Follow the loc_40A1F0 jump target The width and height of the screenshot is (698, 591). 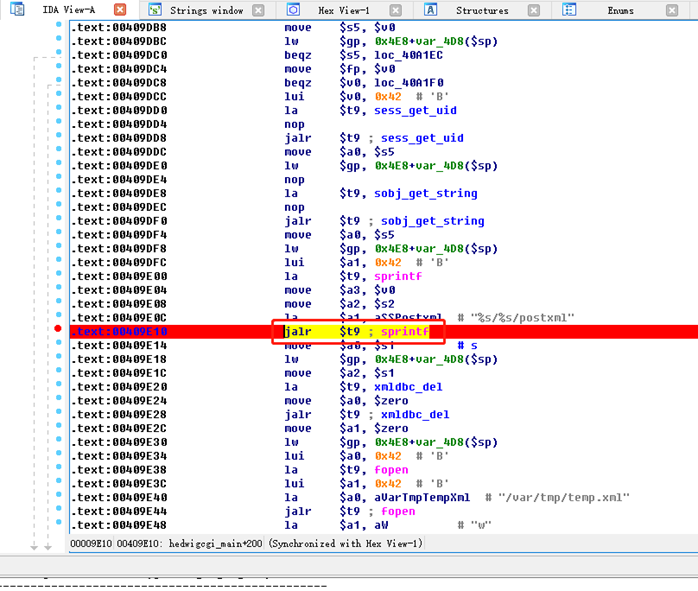[408, 83]
